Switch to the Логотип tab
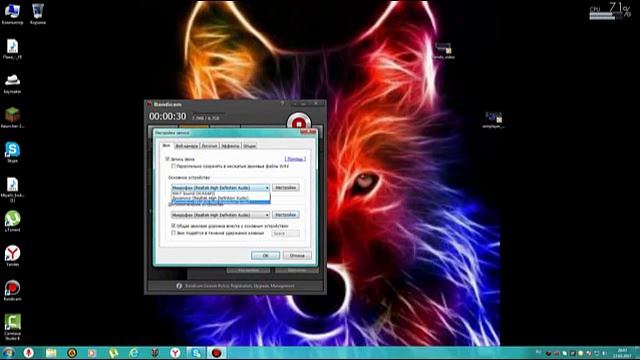The height and width of the screenshot is (360, 640). (210, 146)
